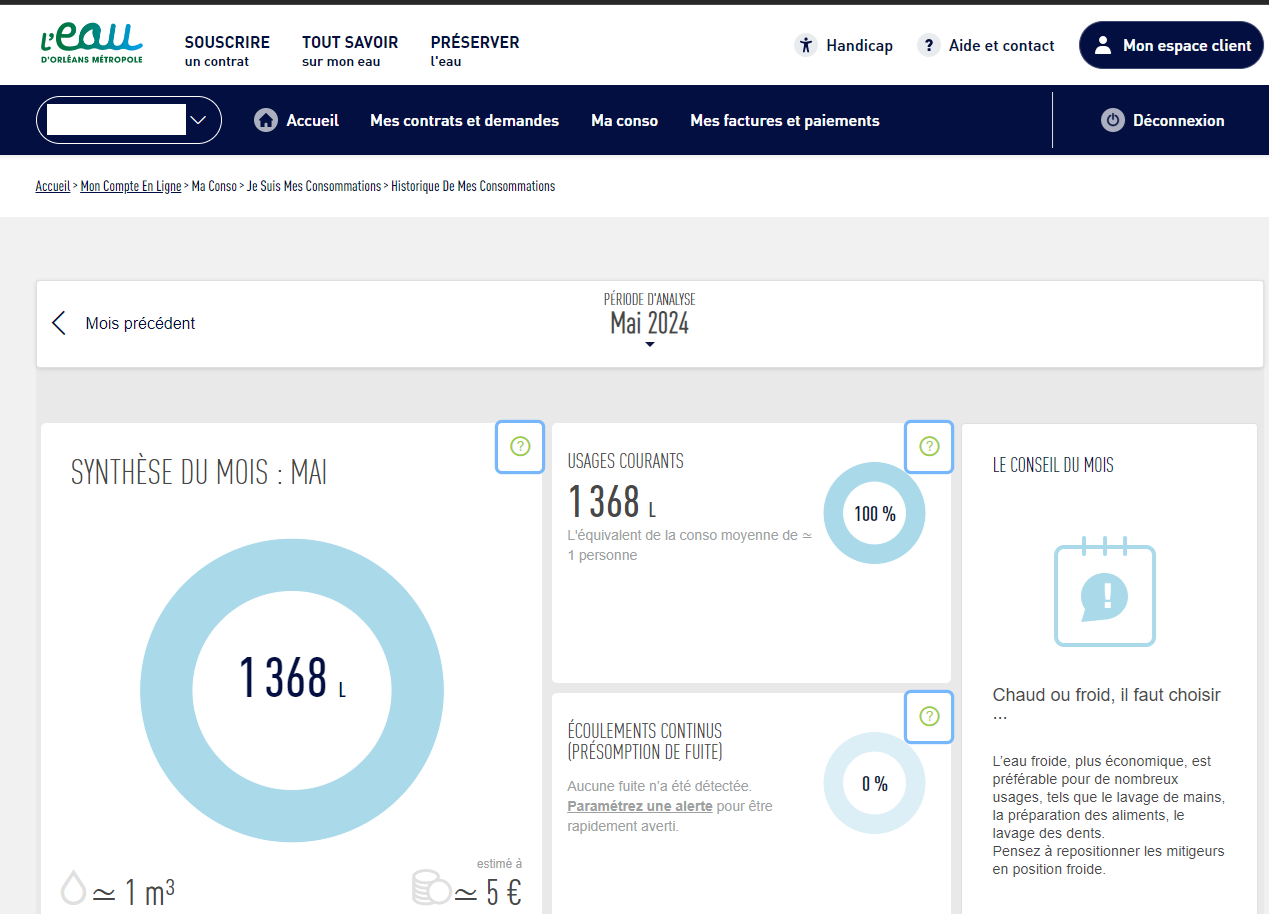This screenshot has width=1269, height=914.
Task: Open help for Synthèse du mois card
Action: point(520,447)
